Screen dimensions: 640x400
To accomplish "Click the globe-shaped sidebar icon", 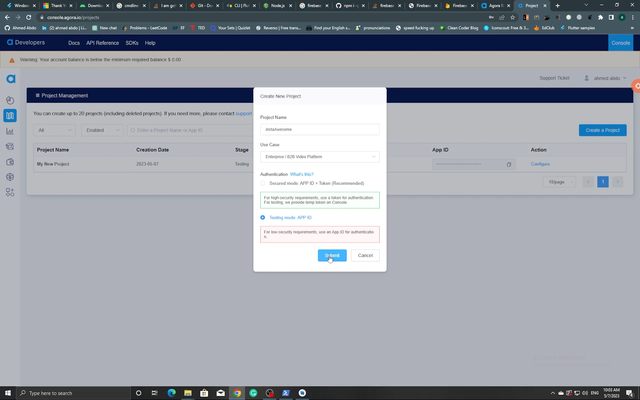I will point(10,177).
